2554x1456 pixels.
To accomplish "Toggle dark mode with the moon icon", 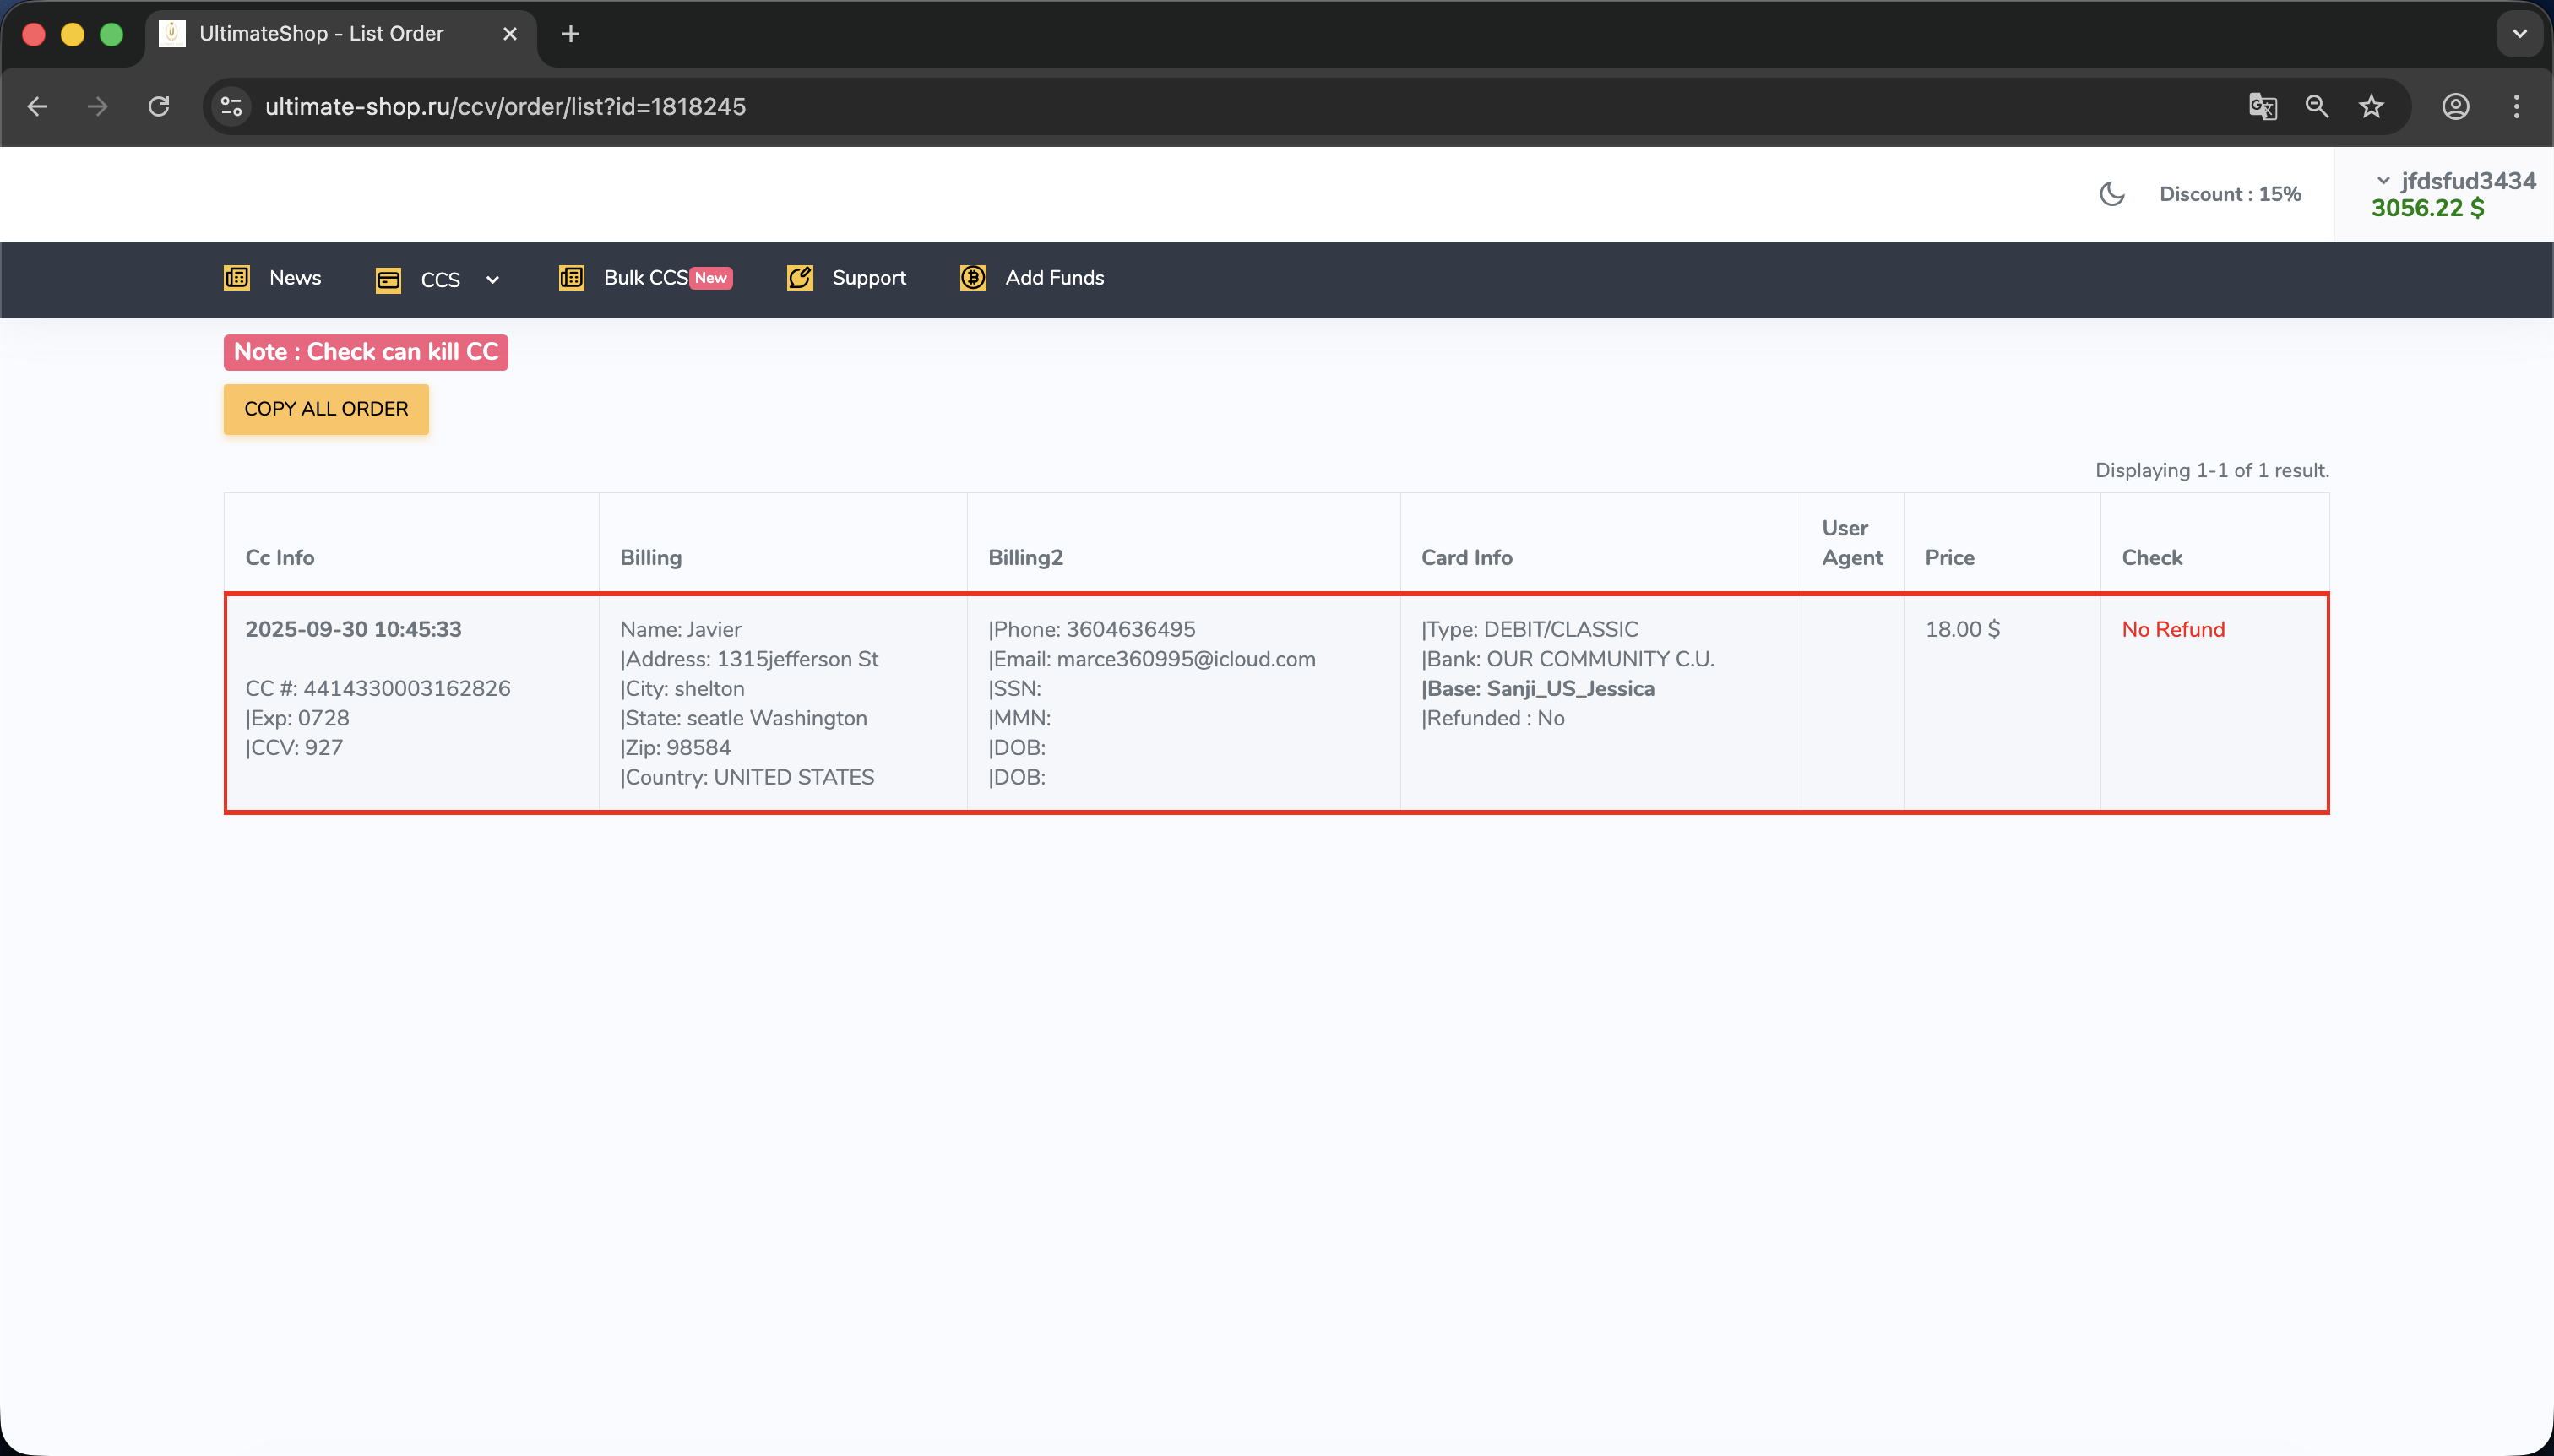I will [x=2112, y=194].
